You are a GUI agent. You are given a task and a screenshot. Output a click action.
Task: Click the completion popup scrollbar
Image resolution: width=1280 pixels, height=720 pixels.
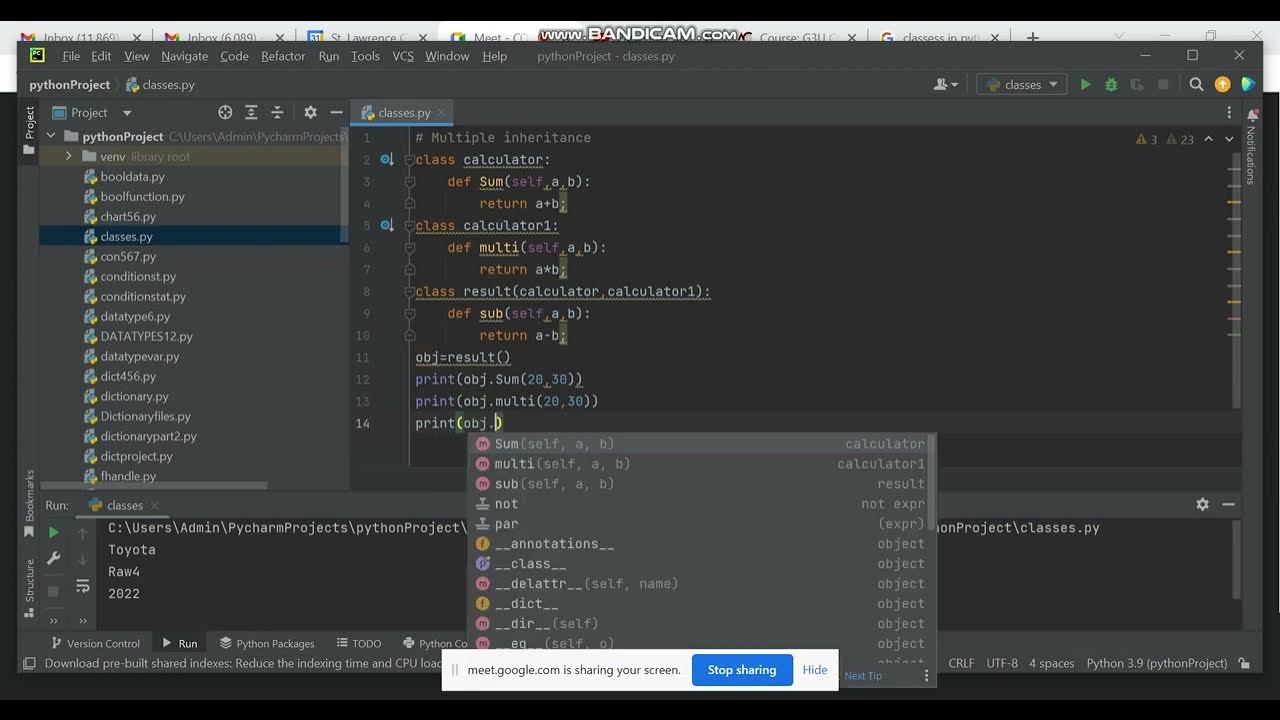pyautogui.click(x=932, y=482)
